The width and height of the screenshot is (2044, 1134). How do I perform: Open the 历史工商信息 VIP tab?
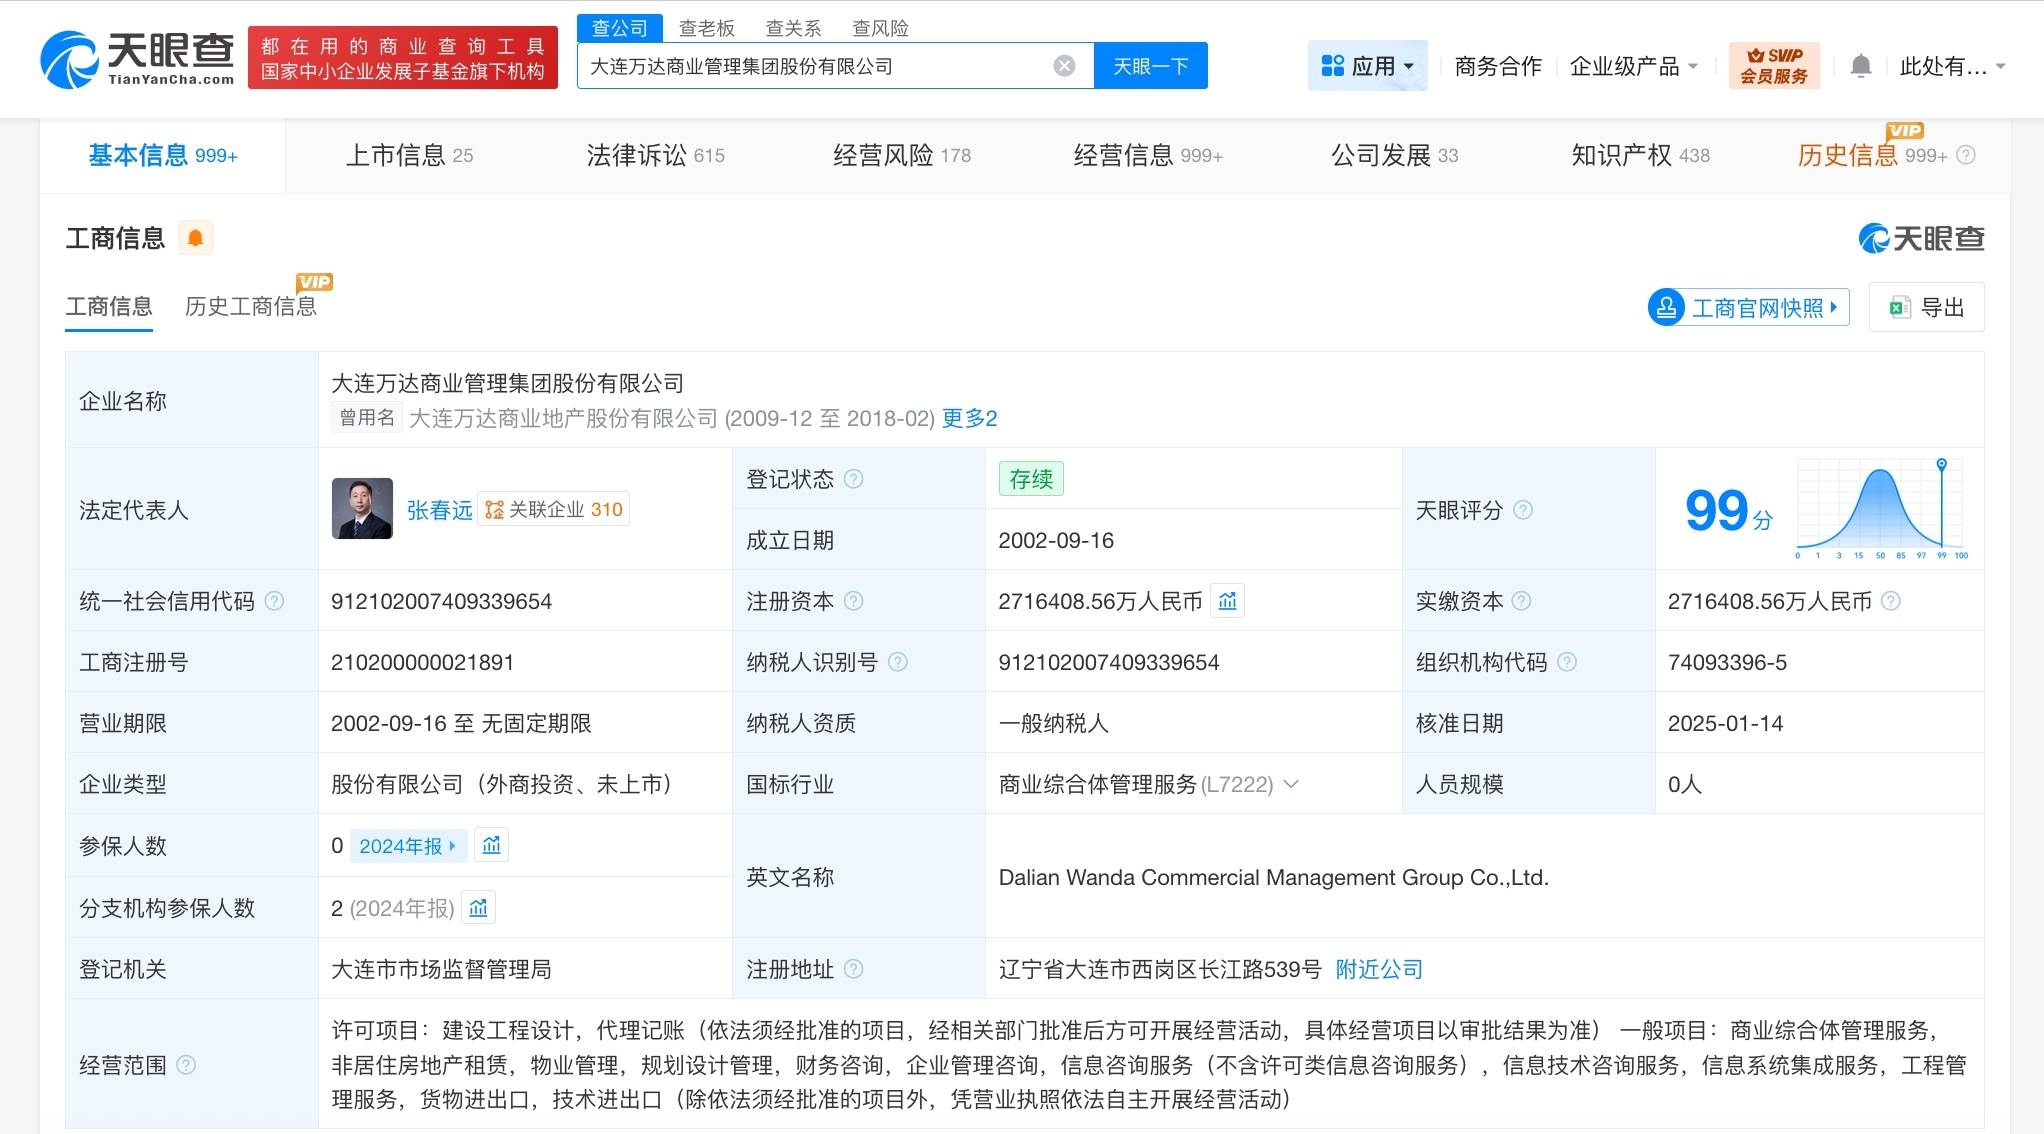tap(250, 306)
